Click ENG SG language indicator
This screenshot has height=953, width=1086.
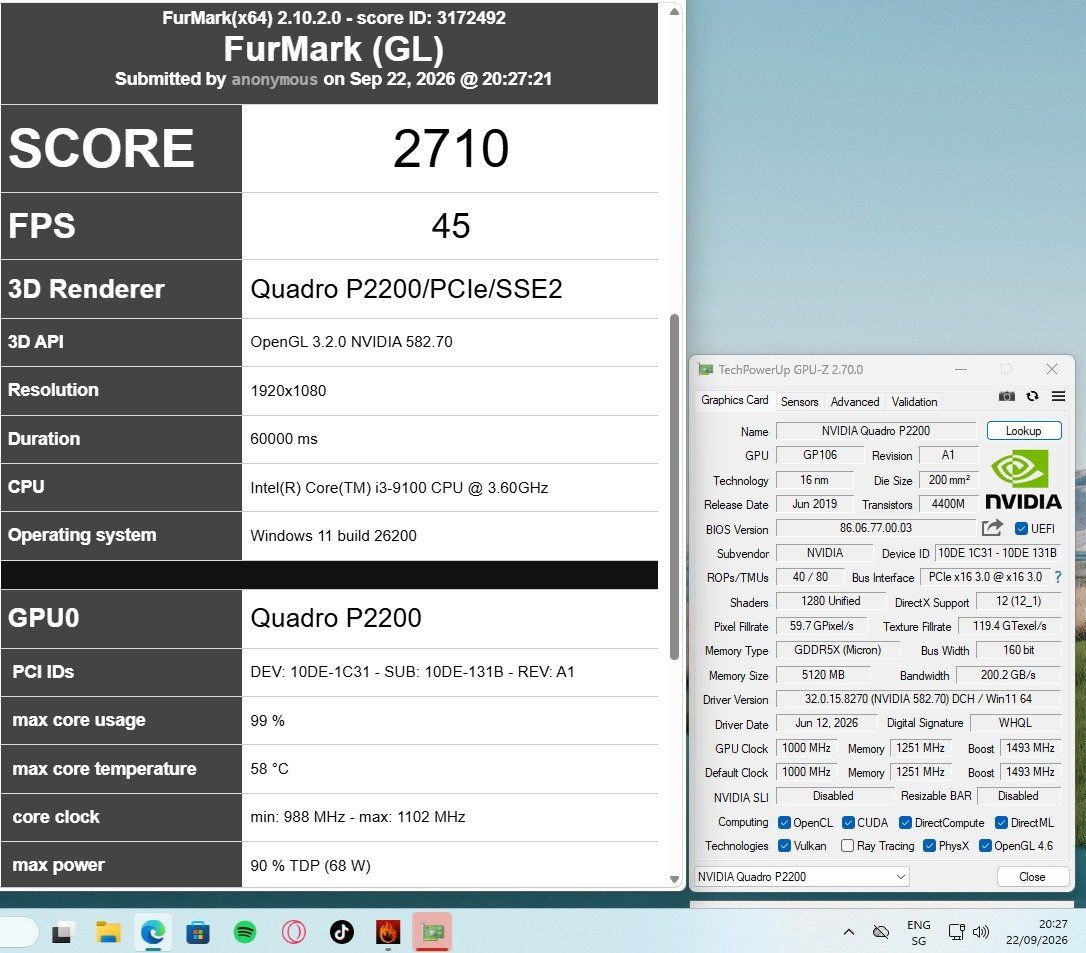coord(918,932)
